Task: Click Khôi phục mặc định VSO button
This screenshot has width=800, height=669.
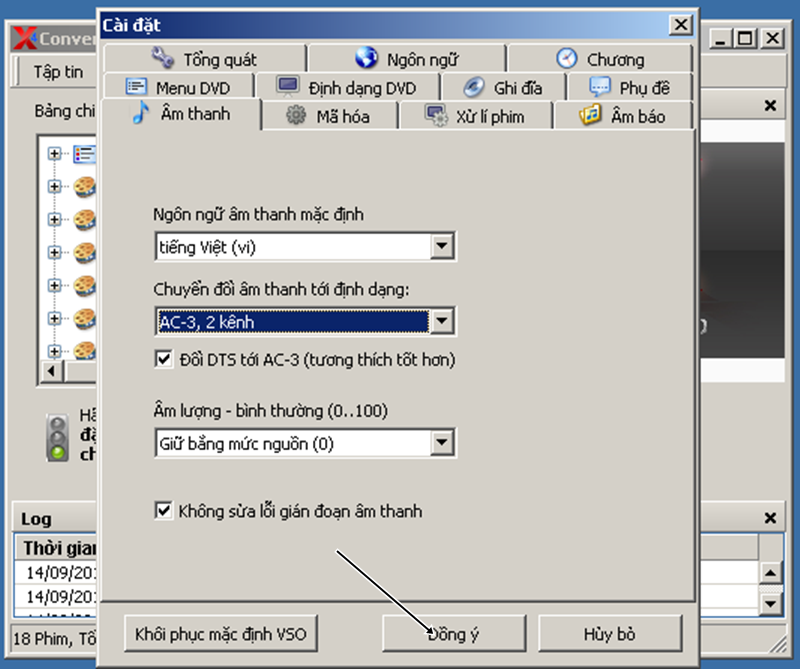Action: (221, 634)
